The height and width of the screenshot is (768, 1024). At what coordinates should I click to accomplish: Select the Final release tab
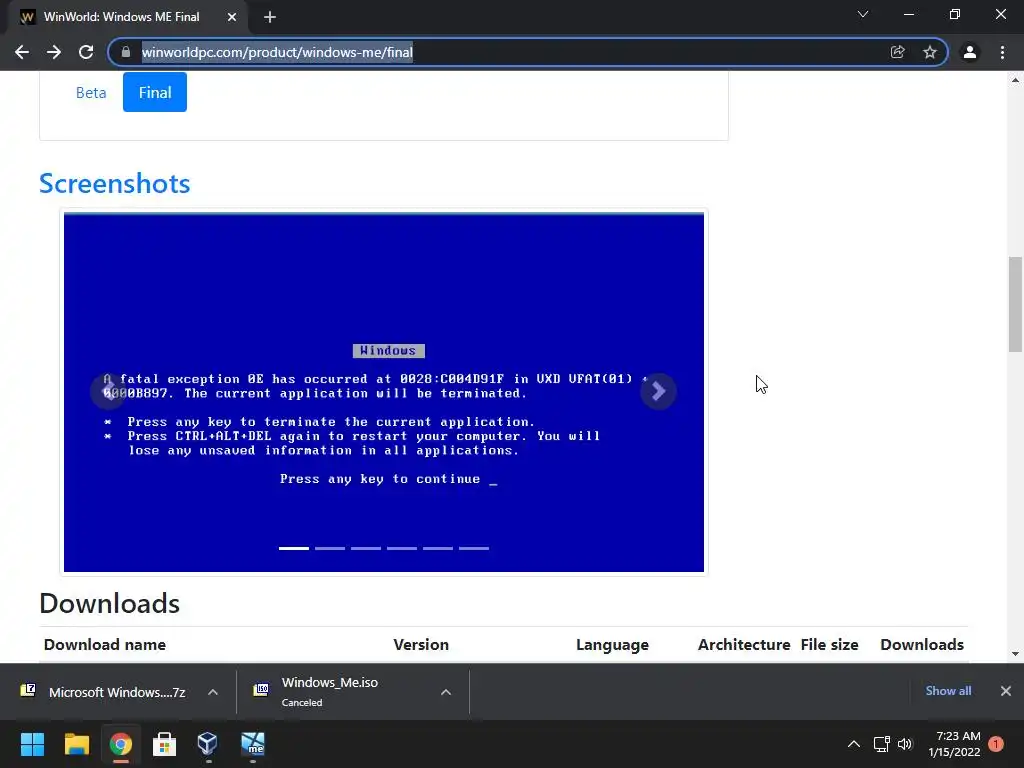(x=155, y=93)
